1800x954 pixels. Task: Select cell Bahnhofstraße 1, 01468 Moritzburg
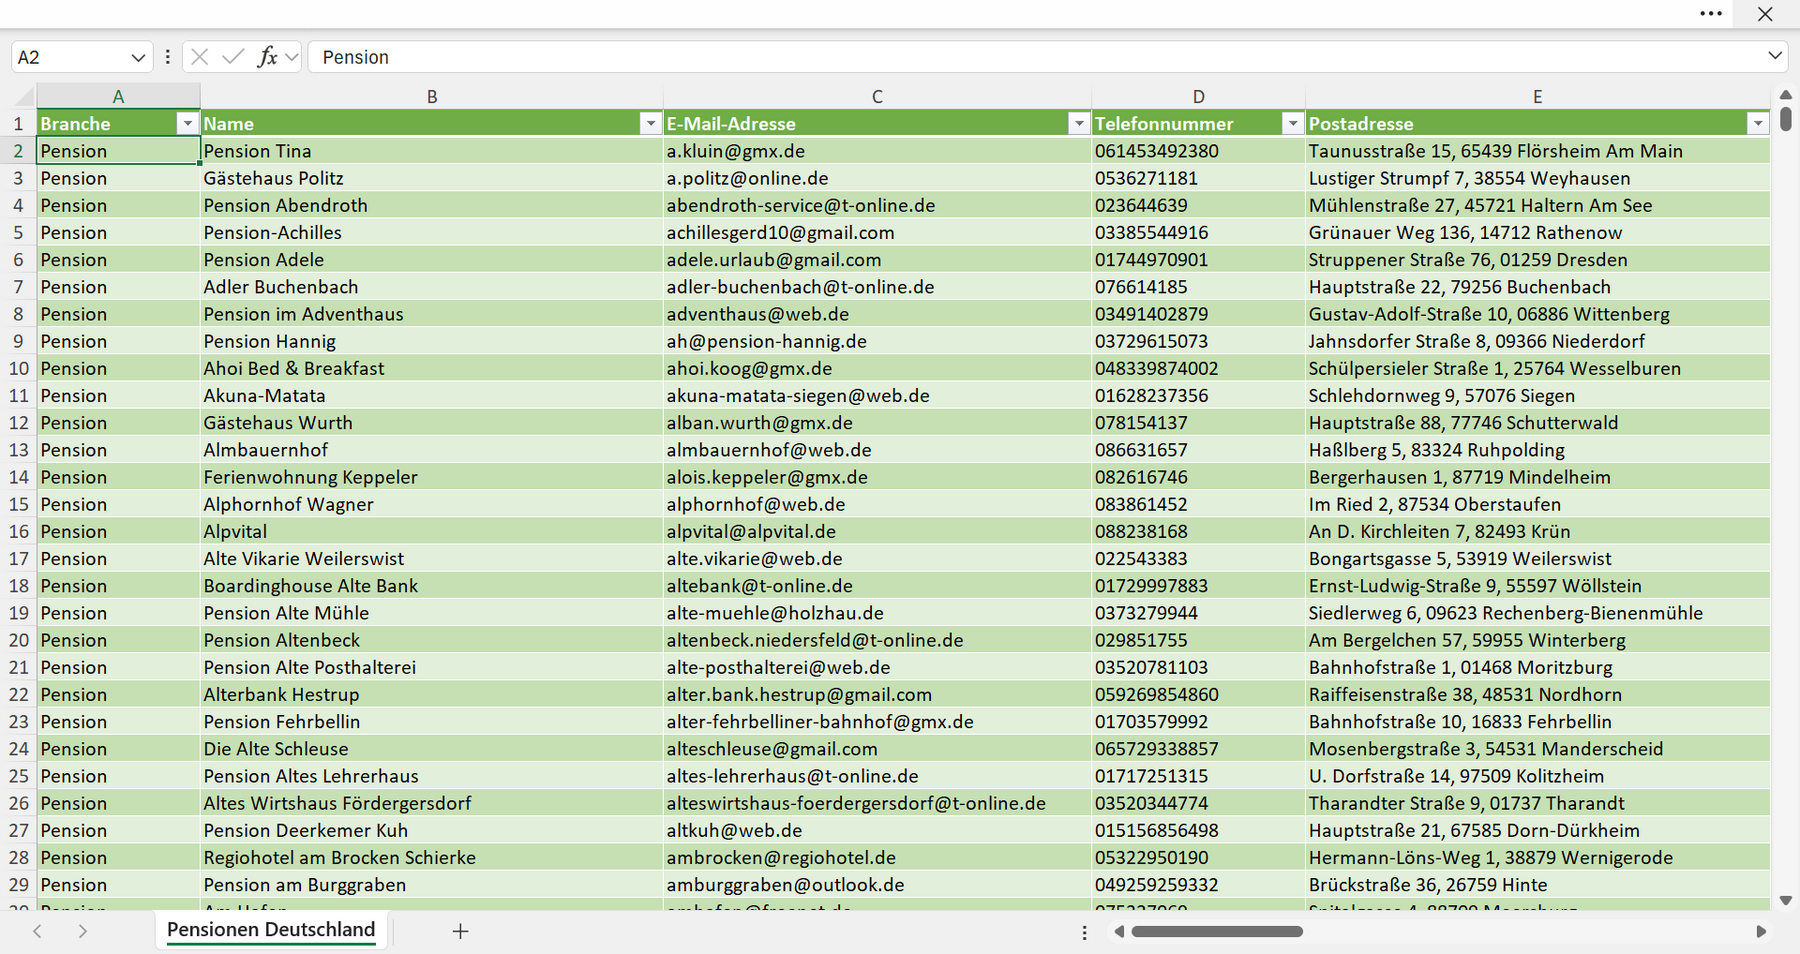click(x=1537, y=667)
